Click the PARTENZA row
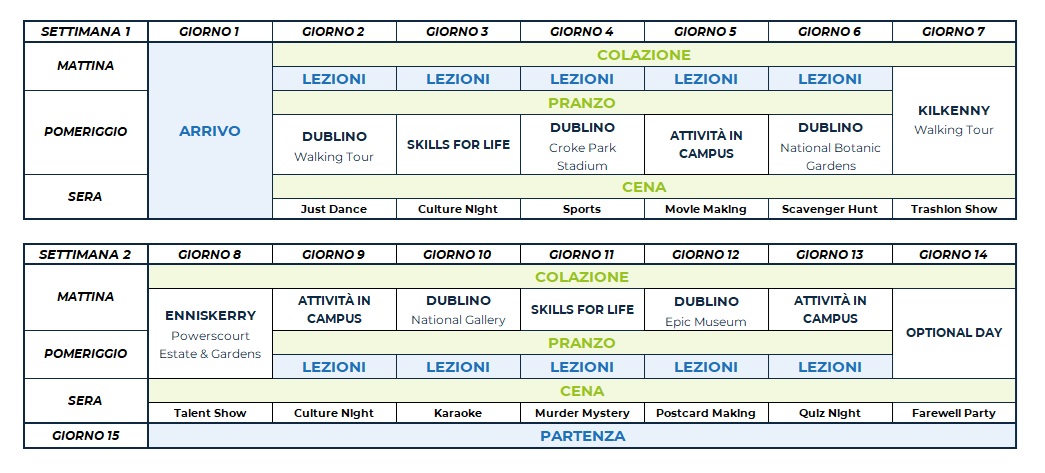This screenshot has width=1045, height=473. coord(582,436)
